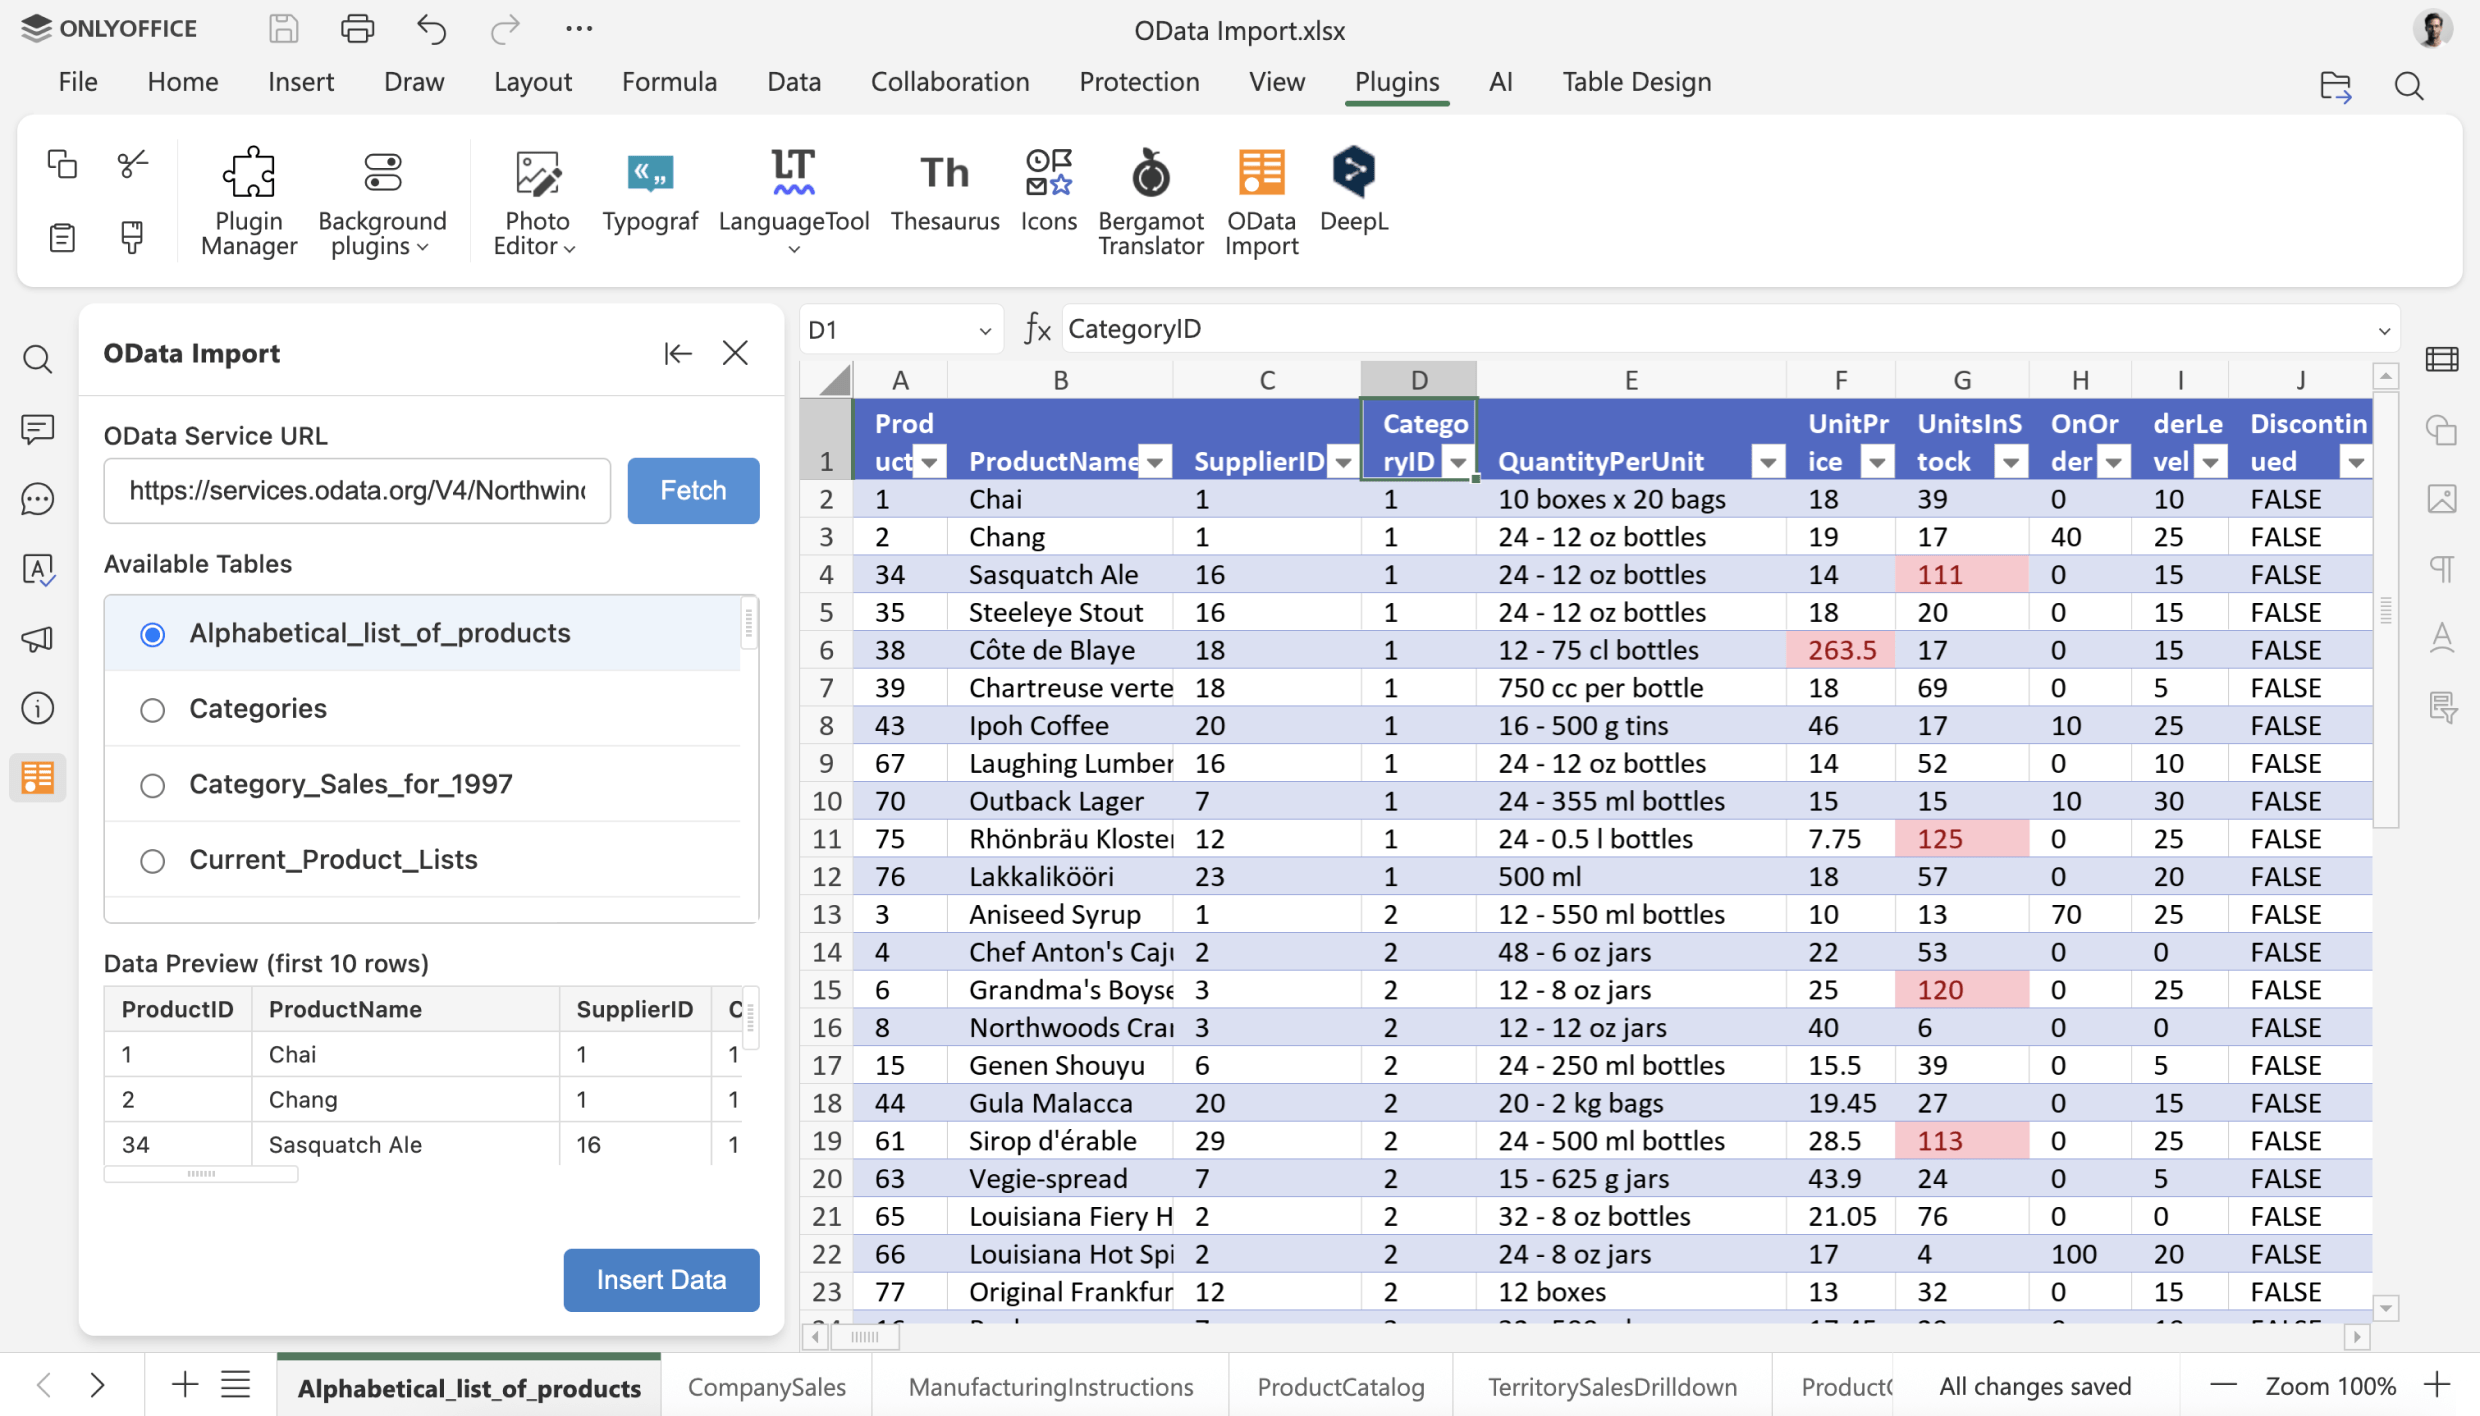Open comments panel in left sidebar
This screenshot has height=1416, width=2480.
click(38, 429)
